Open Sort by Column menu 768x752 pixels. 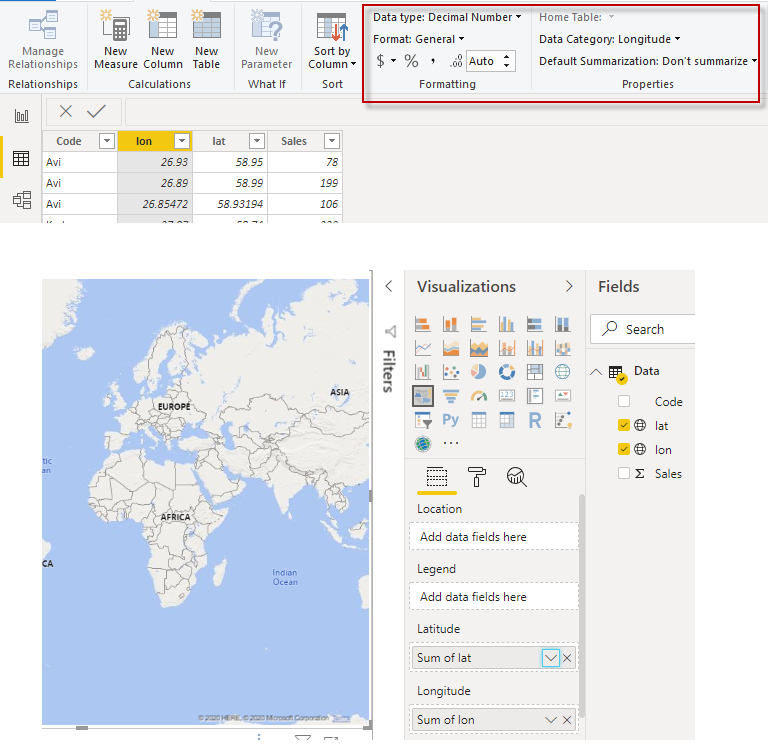click(x=332, y=41)
